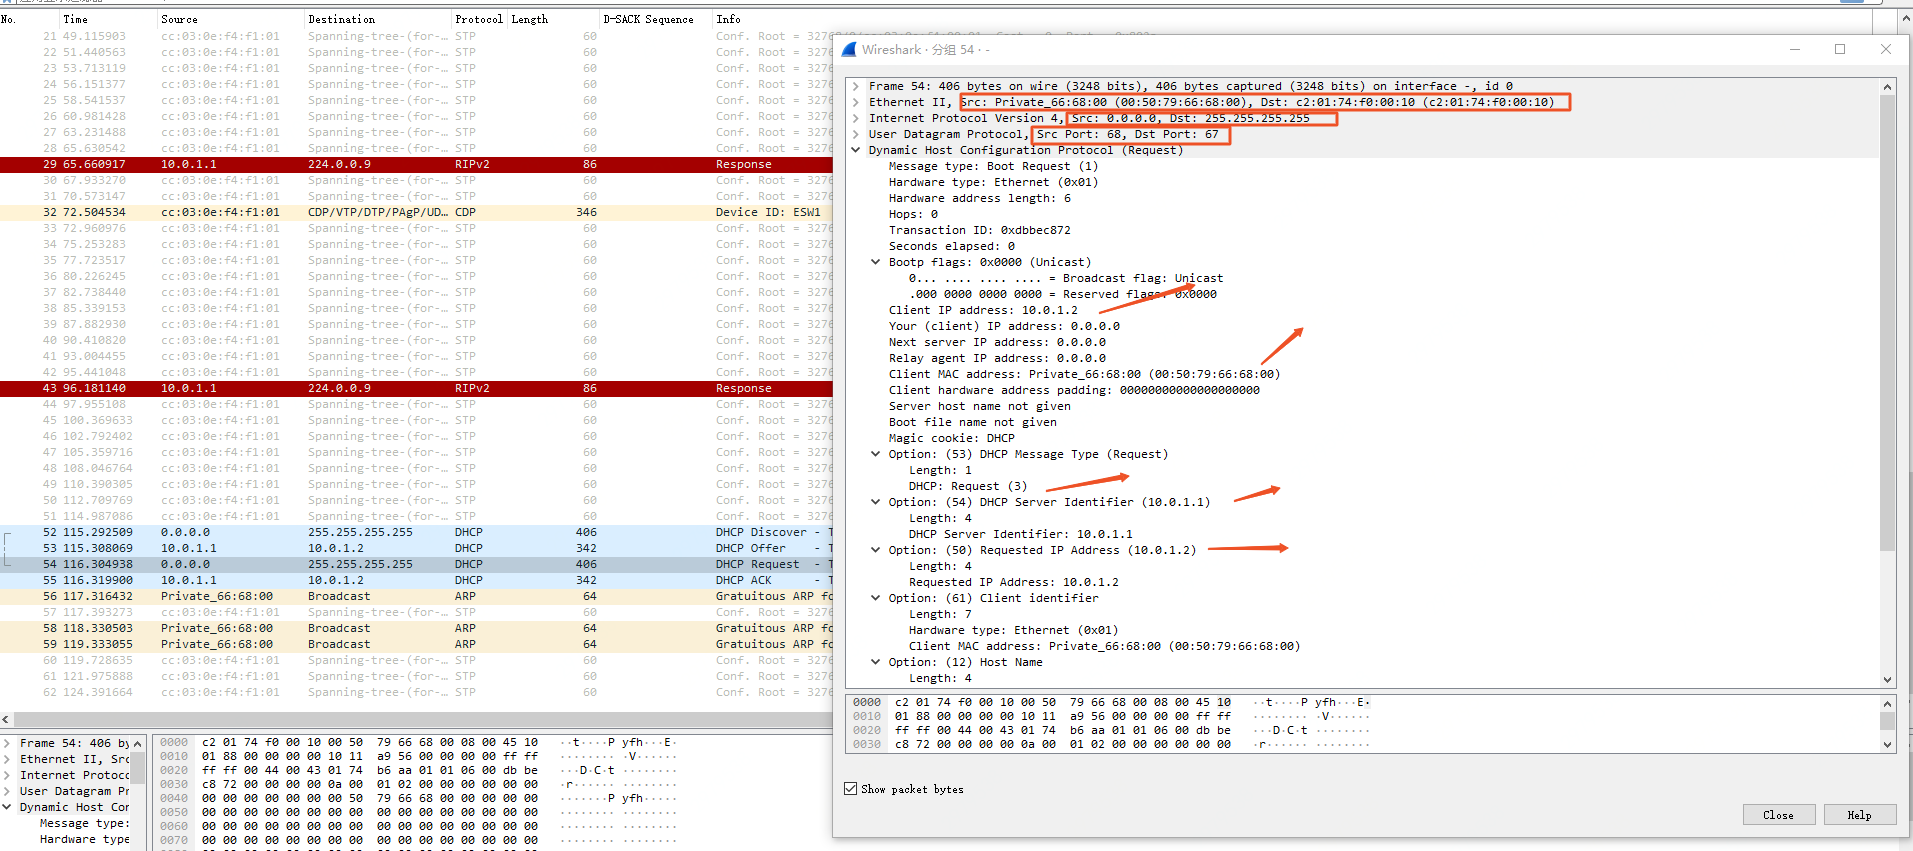Expand the Frame 54 tree node in dialog
Viewport: 1913px width, 851px height.
(x=856, y=86)
